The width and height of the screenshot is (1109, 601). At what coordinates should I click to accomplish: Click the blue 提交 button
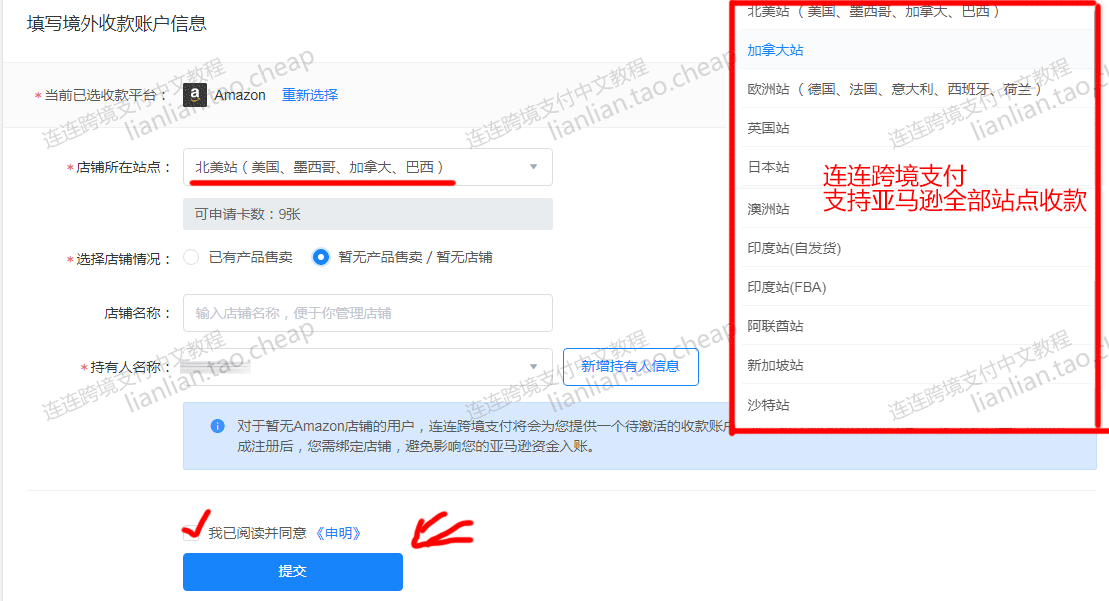click(x=293, y=571)
